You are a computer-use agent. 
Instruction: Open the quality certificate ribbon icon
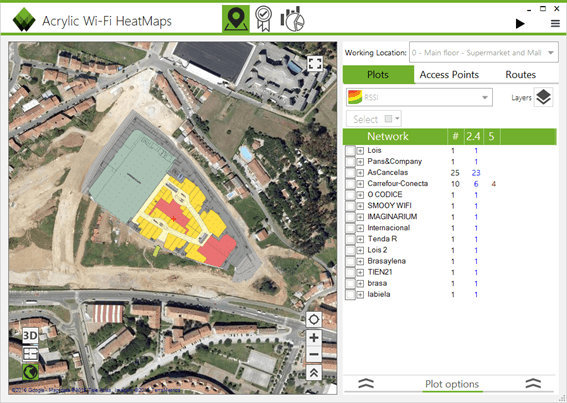click(264, 19)
